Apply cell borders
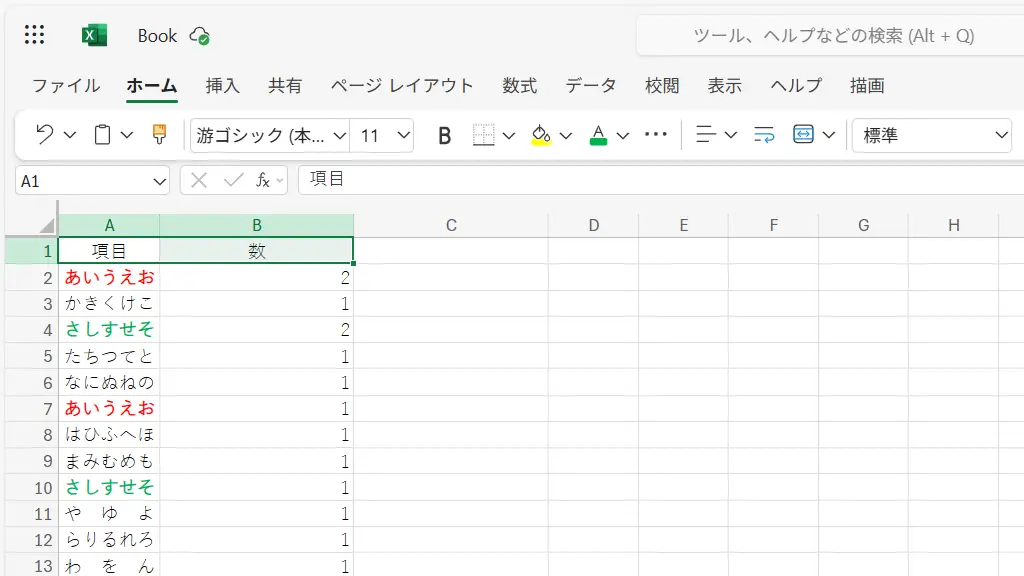 point(483,135)
